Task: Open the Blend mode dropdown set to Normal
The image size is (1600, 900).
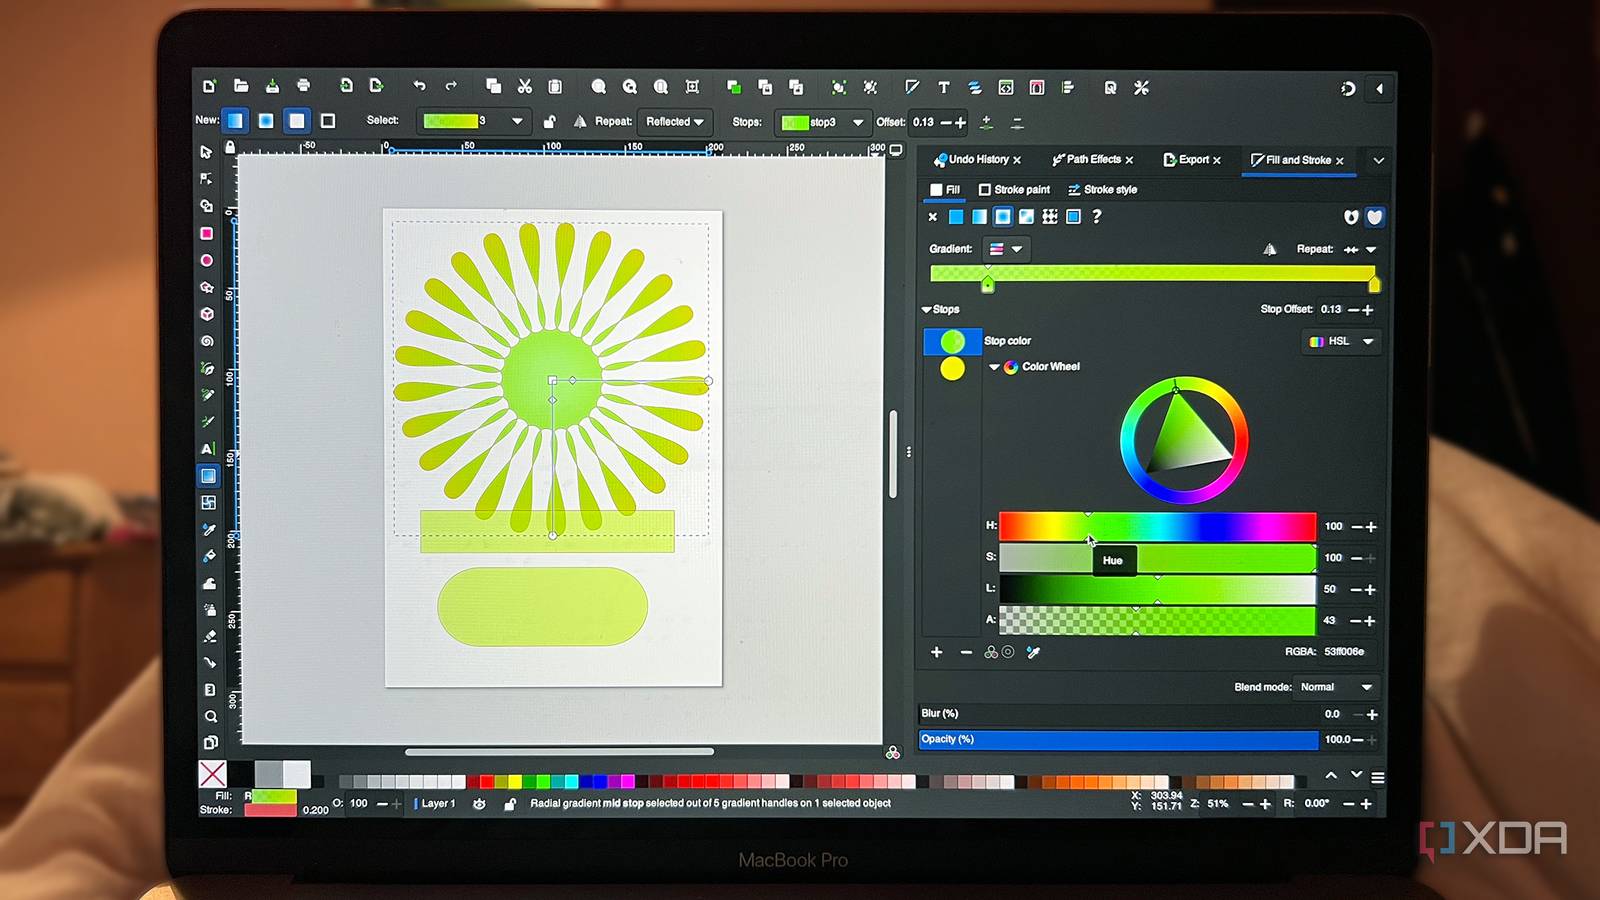Action: (x=1336, y=687)
